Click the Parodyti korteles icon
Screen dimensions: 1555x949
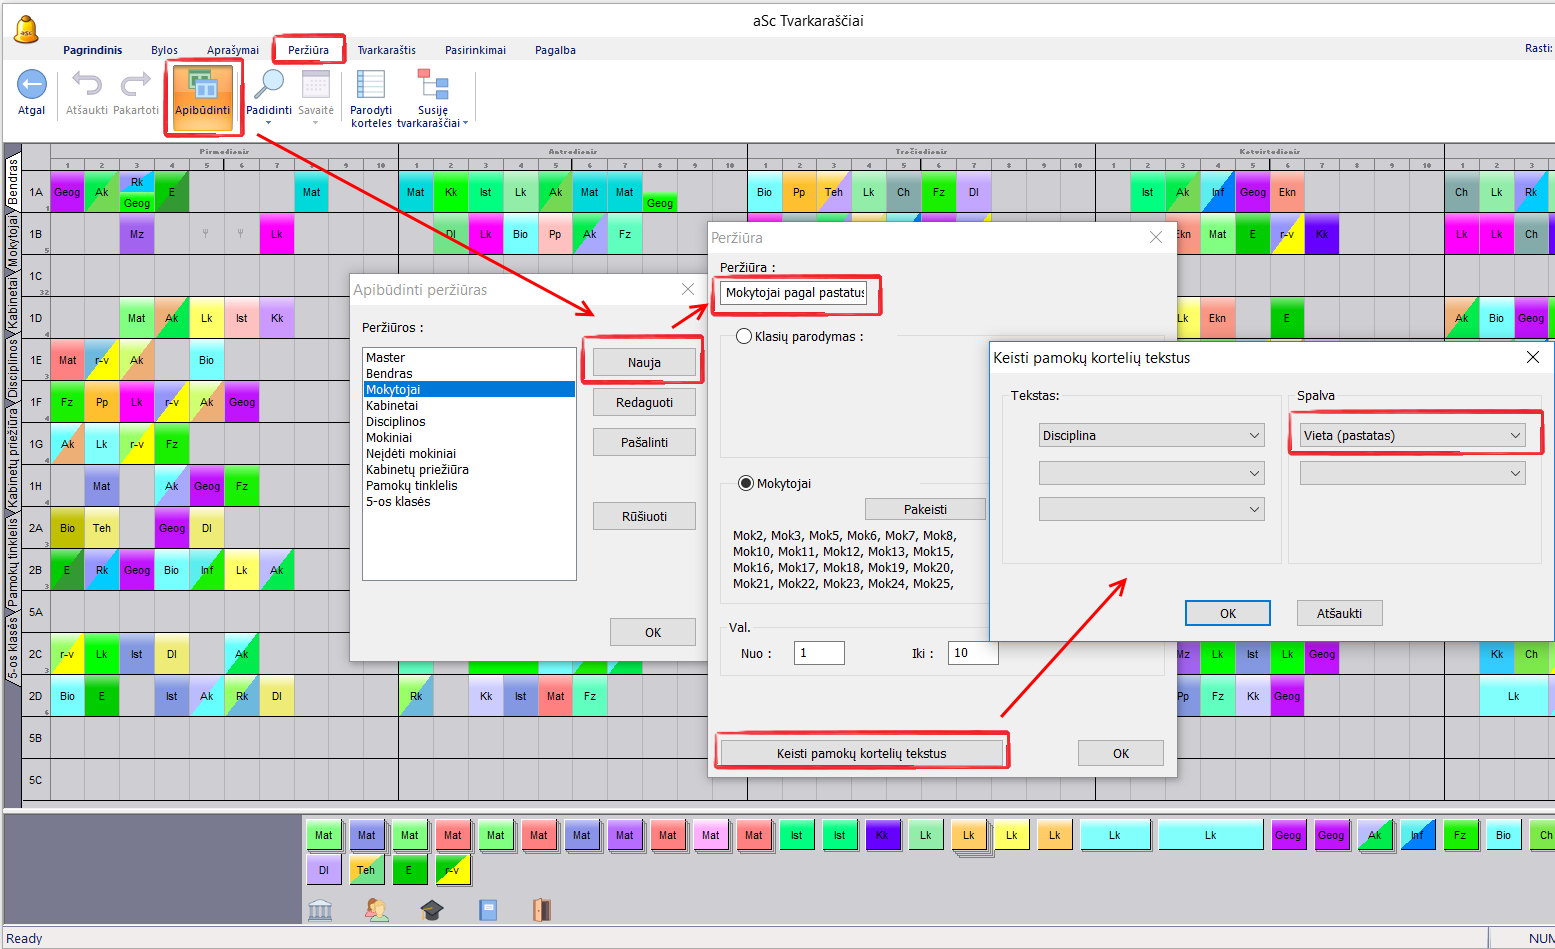[371, 86]
